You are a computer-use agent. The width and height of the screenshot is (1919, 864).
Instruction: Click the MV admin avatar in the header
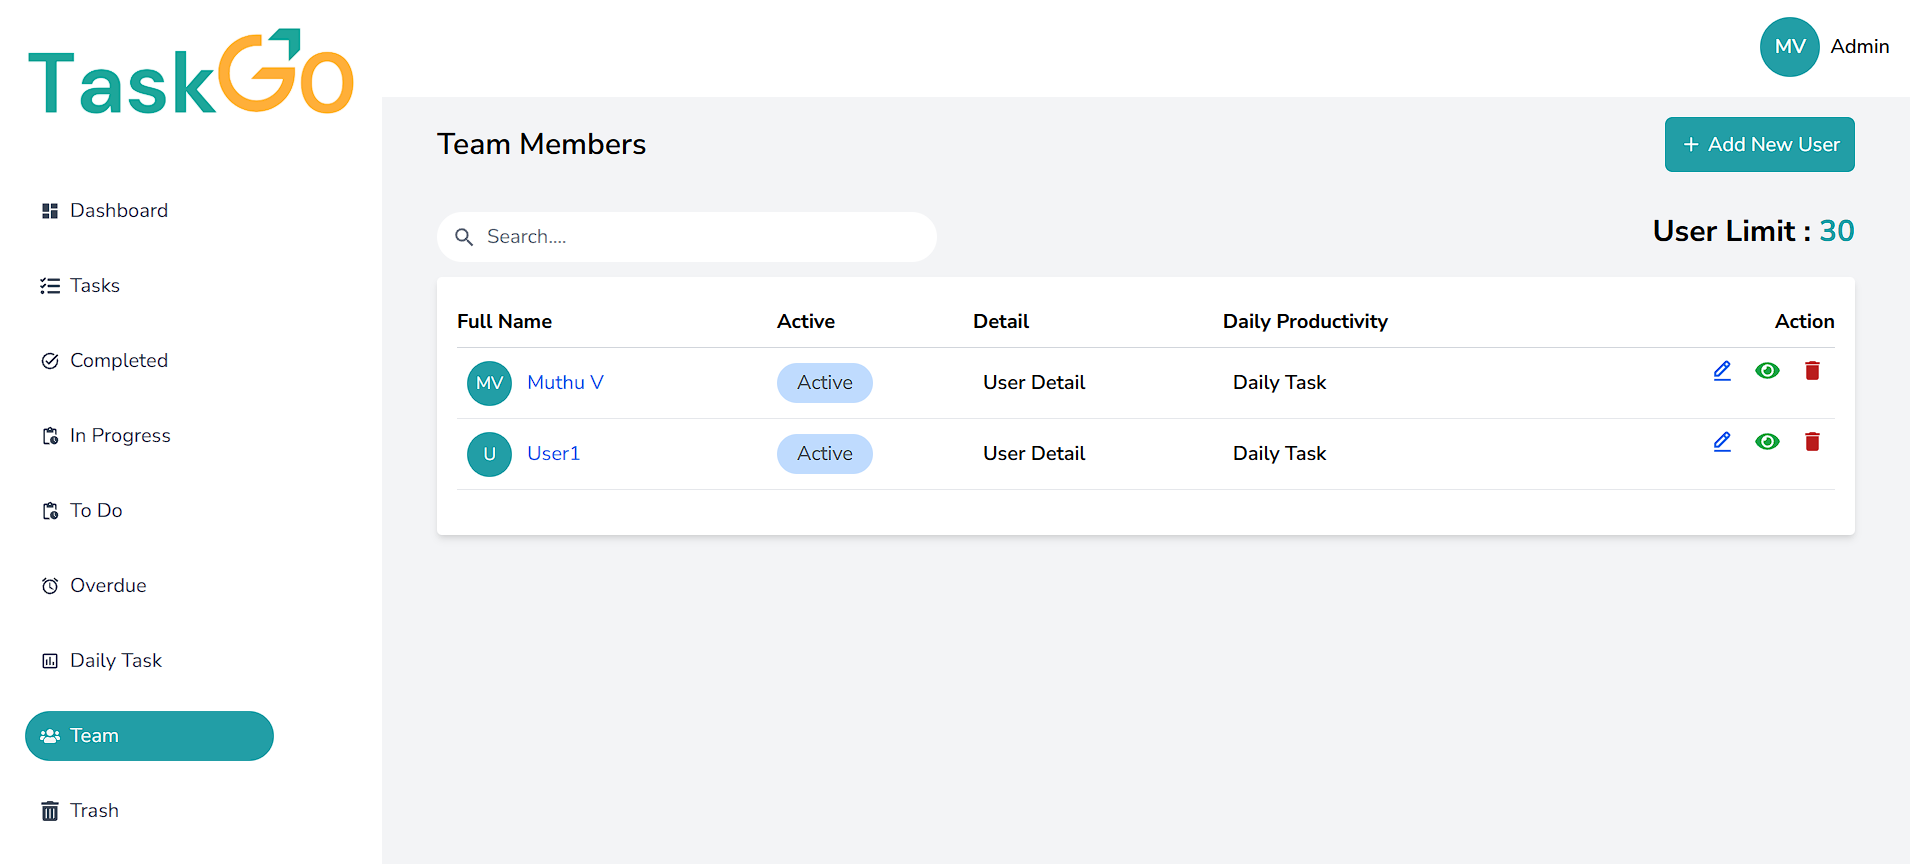[1788, 47]
